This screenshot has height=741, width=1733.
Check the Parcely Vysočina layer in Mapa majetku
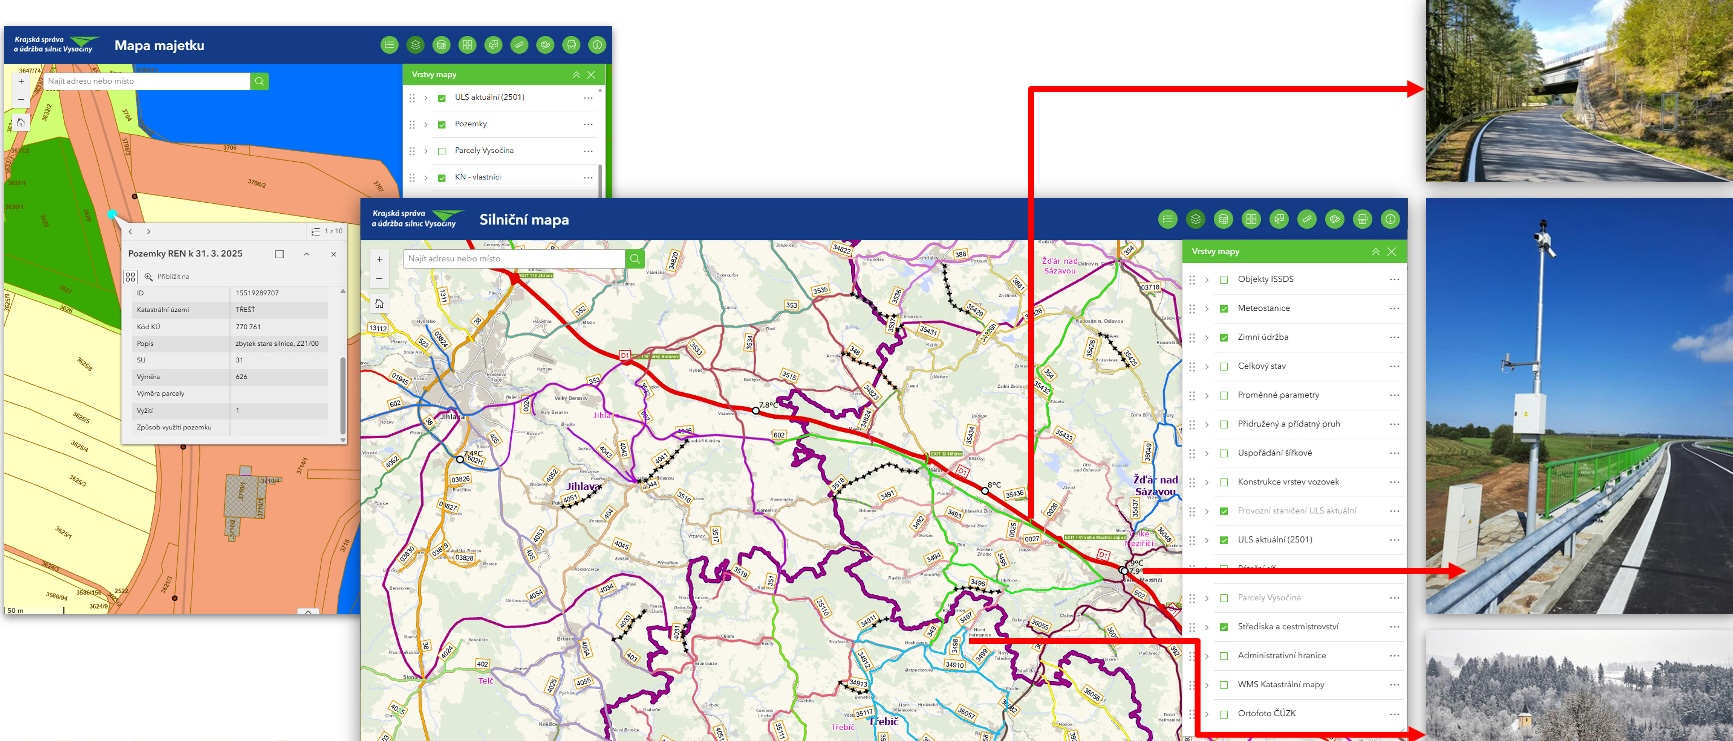[x=442, y=151]
